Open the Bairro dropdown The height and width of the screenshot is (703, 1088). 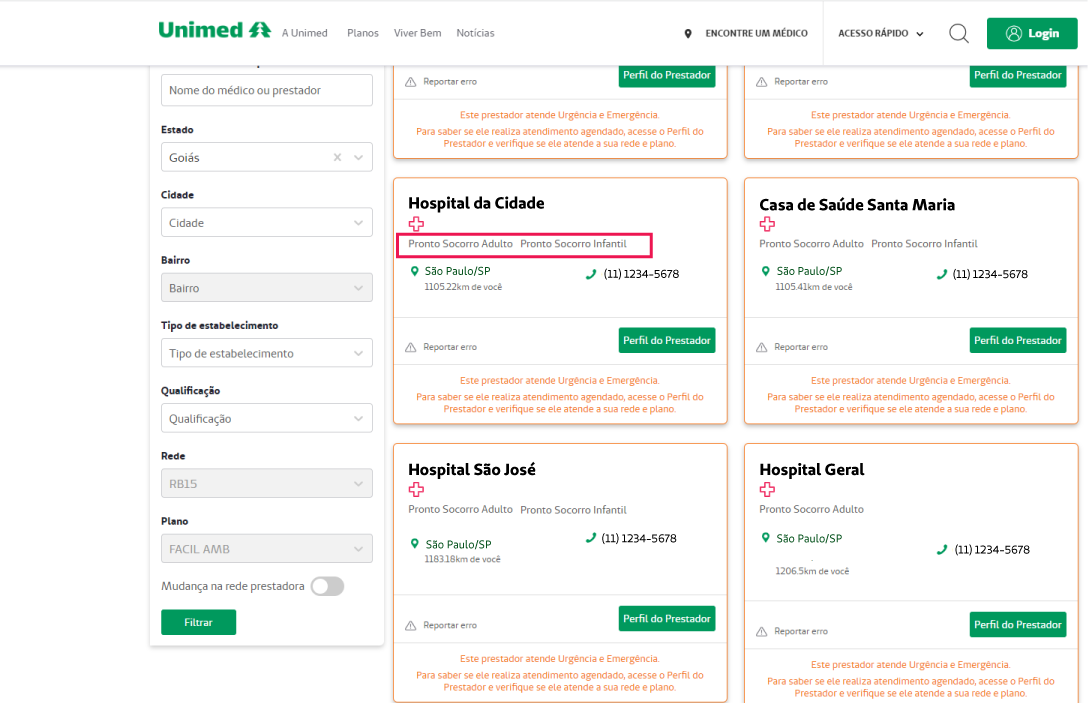pyautogui.click(x=266, y=288)
